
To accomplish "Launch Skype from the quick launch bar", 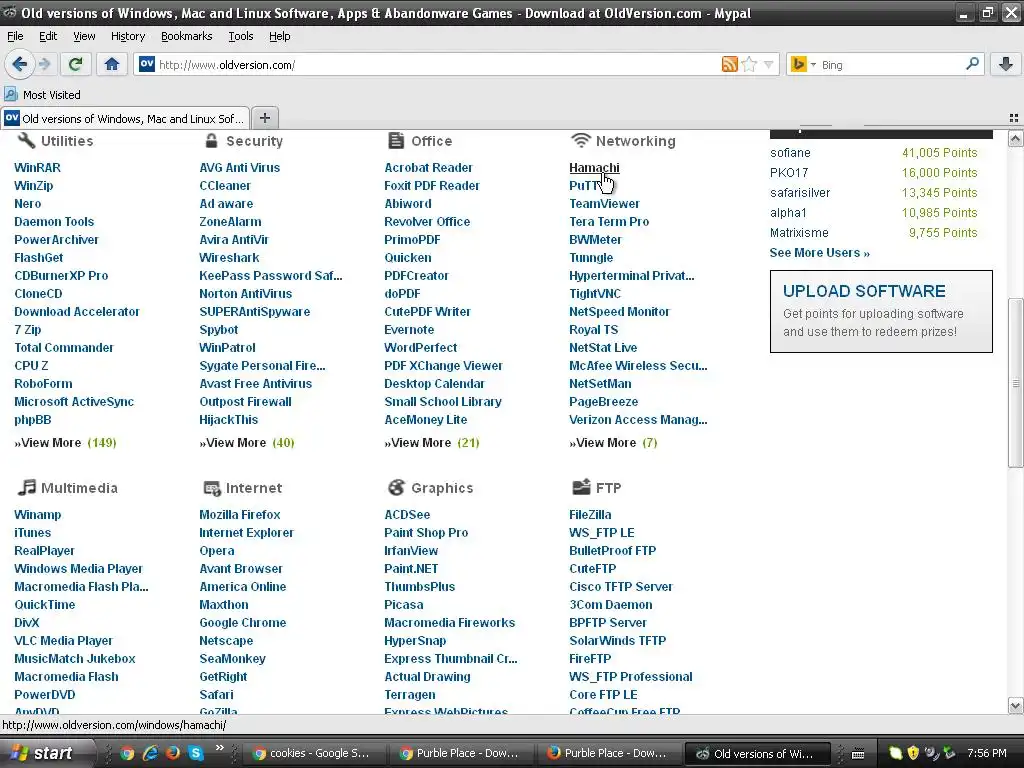I will 196,754.
